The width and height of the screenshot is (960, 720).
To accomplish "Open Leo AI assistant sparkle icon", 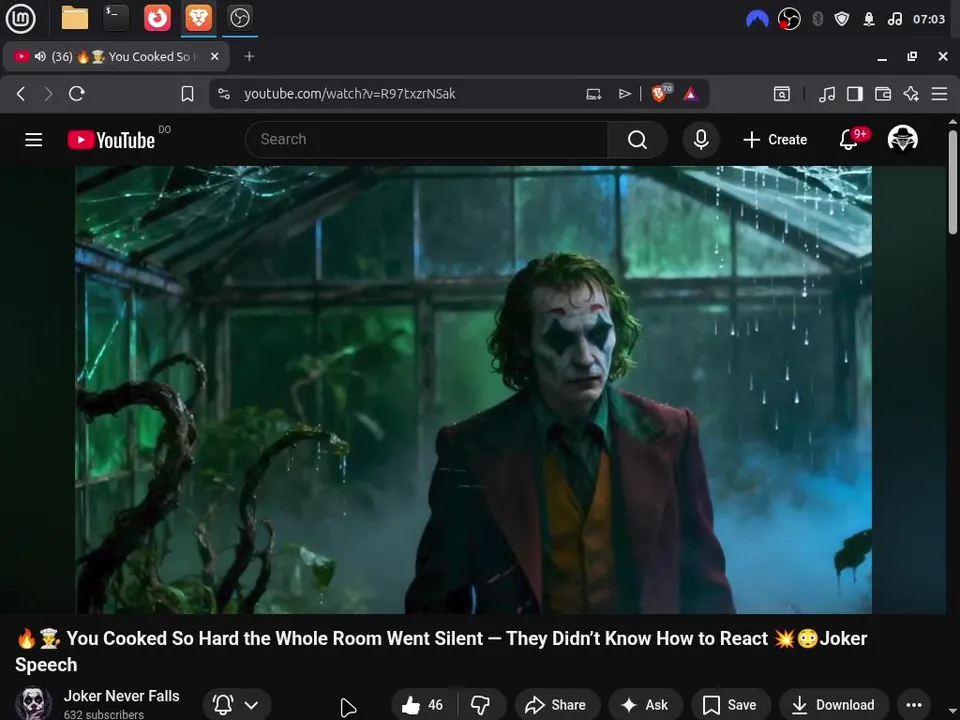I will click(x=911, y=94).
